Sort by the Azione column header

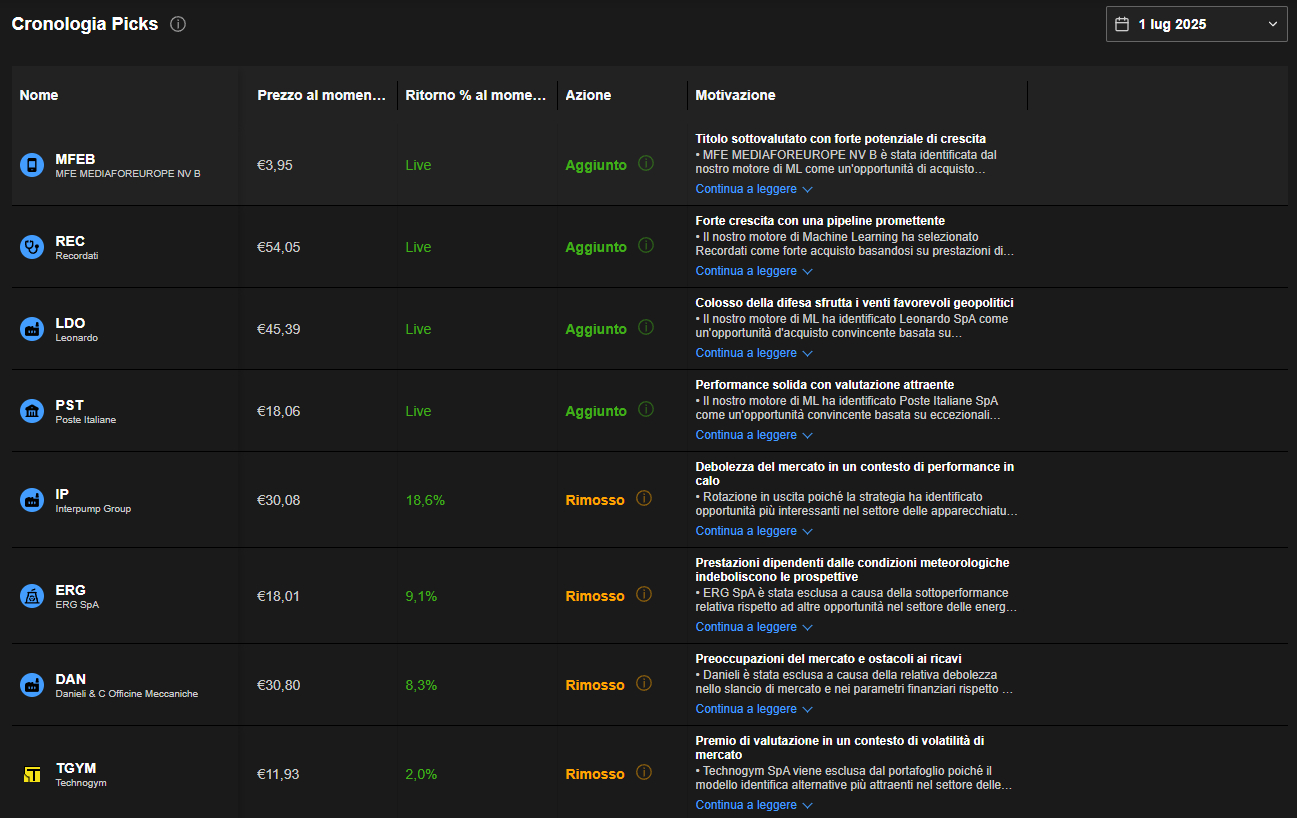pos(588,95)
